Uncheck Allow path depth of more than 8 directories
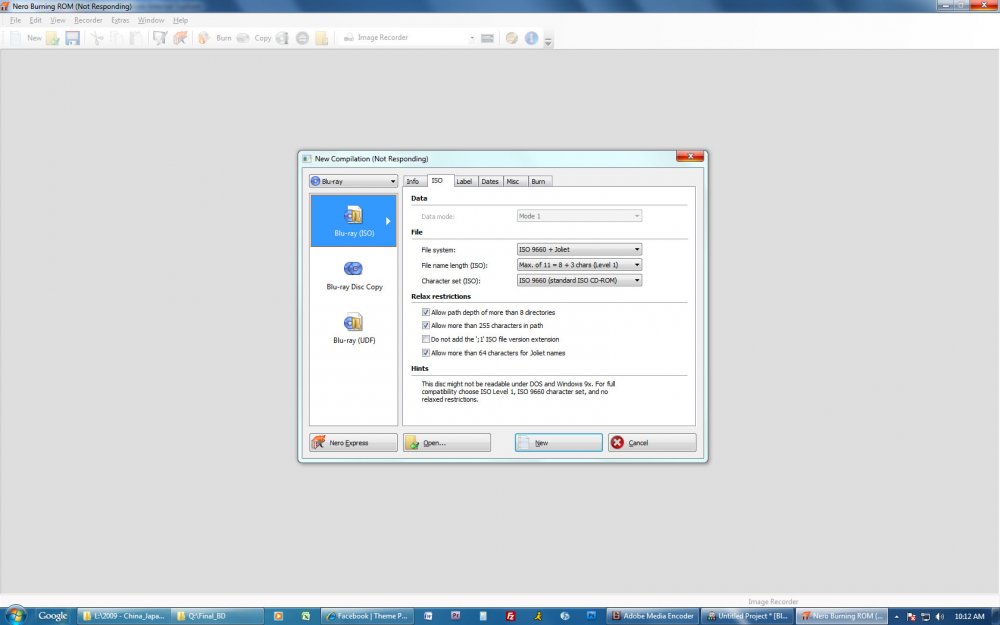1000x625 pixels. point(426,312)
